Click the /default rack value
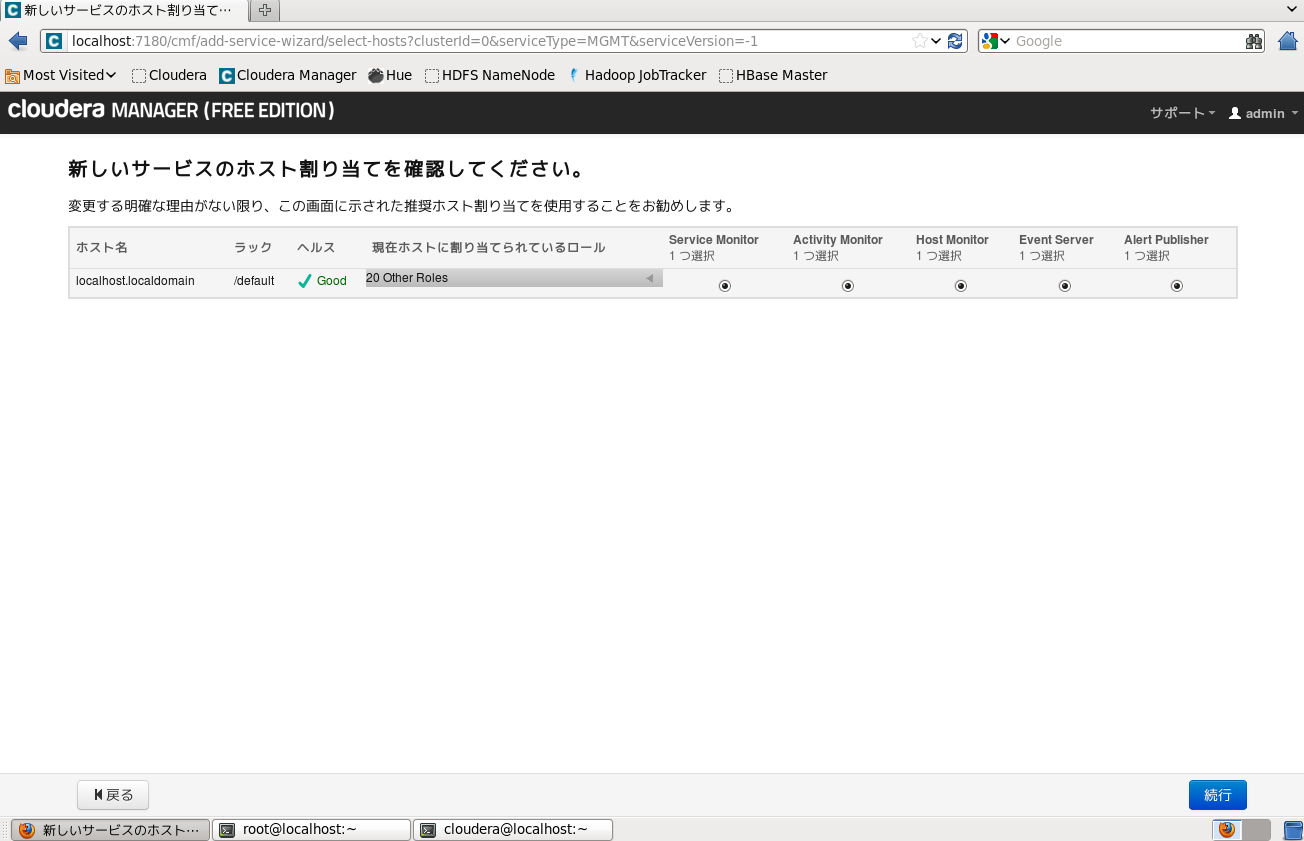This screenshot has height=841, width=1304. (x=254, y=281)
